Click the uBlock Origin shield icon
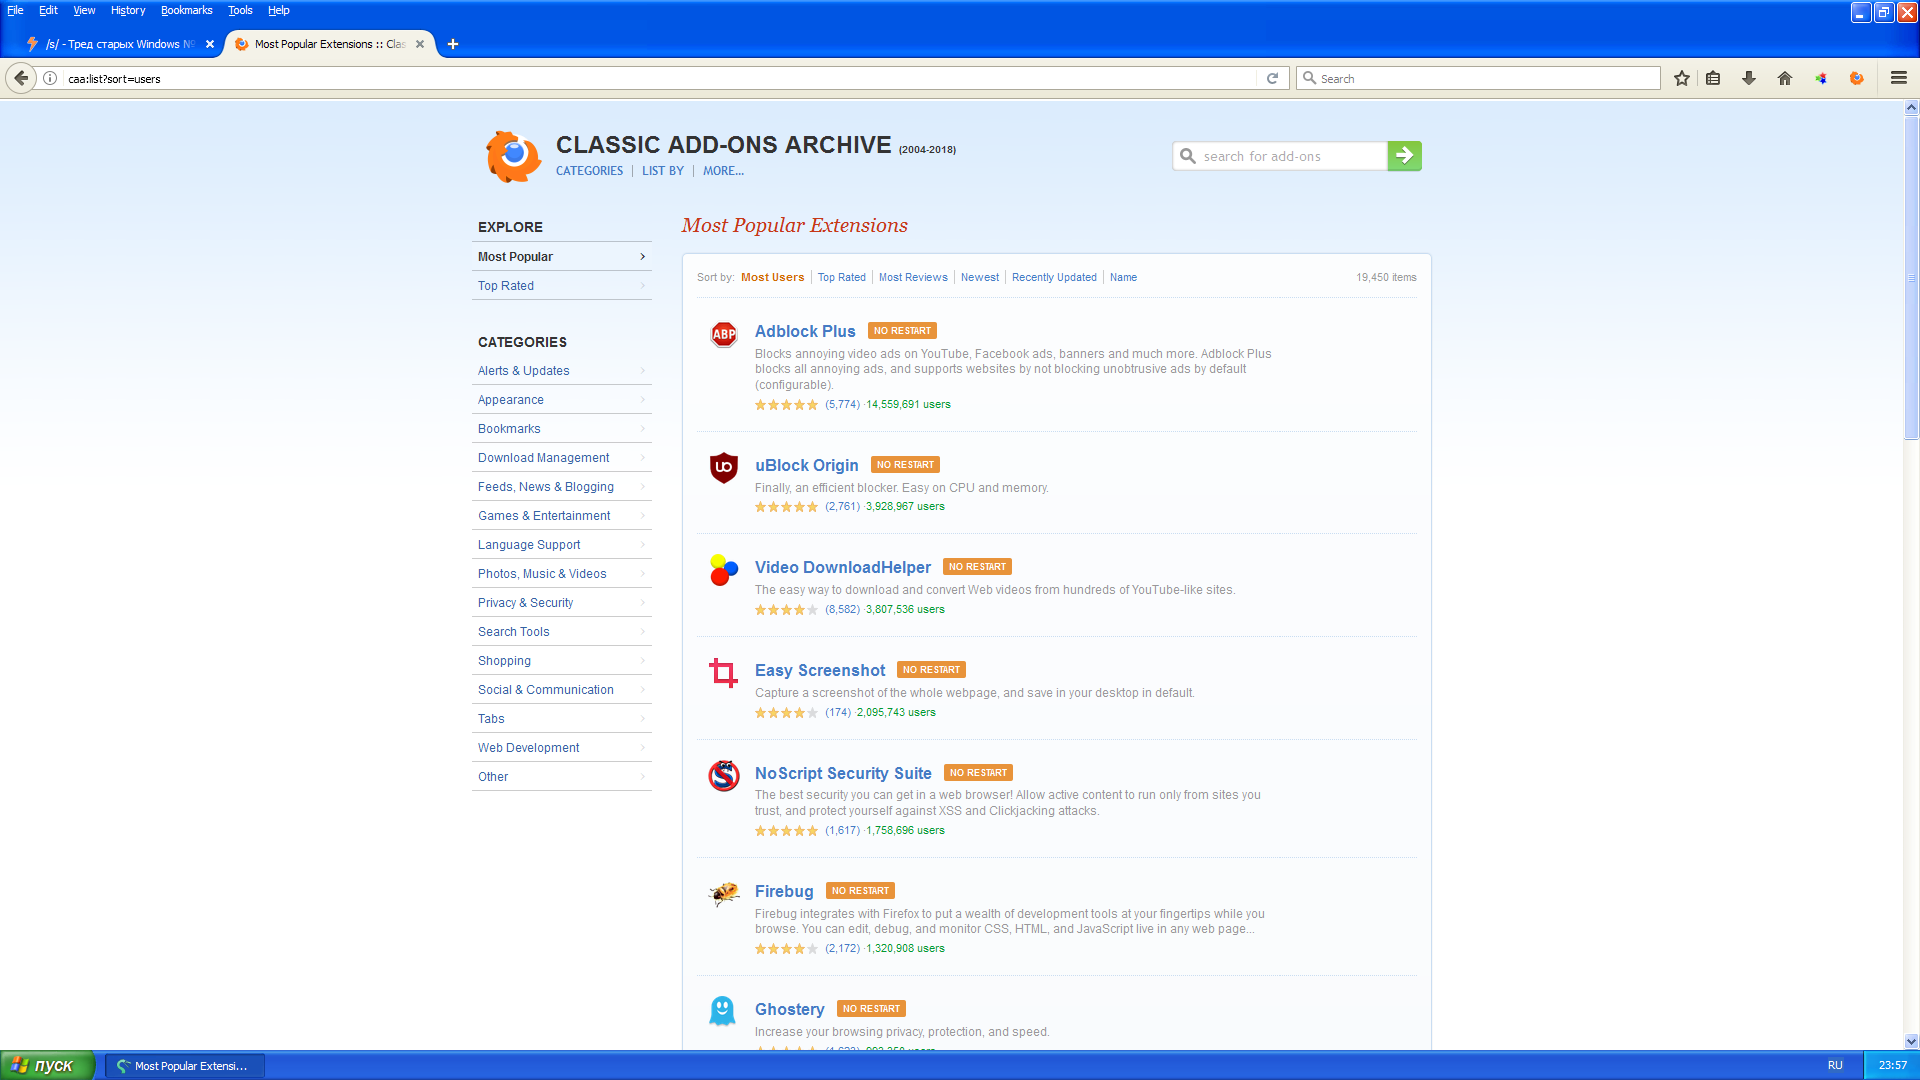 tap(724, 467)
